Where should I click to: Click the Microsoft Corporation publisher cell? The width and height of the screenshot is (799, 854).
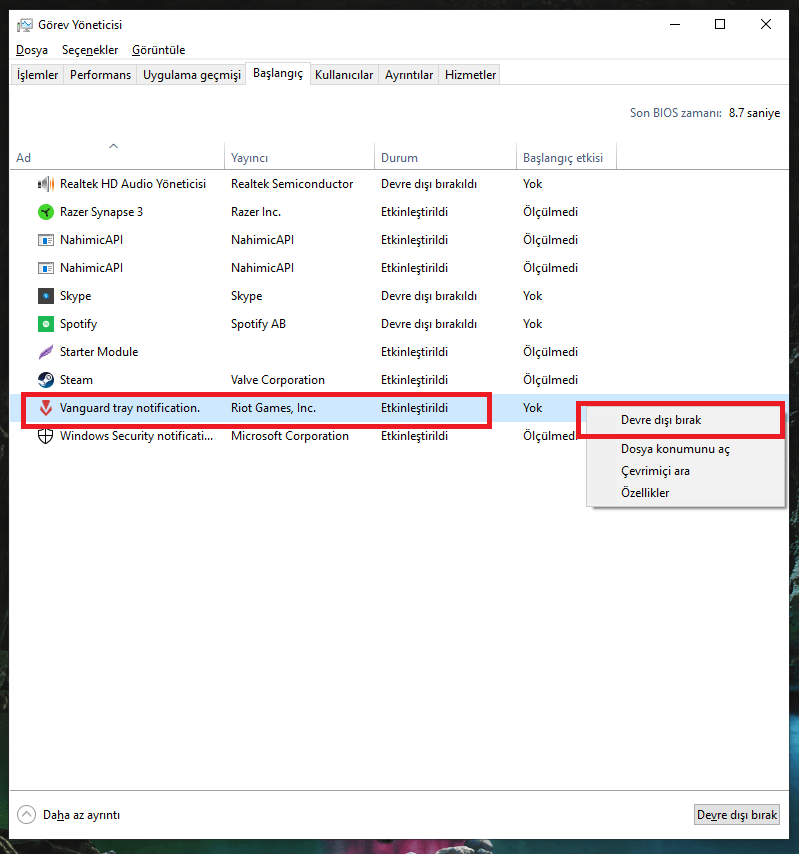coord(289,436)
